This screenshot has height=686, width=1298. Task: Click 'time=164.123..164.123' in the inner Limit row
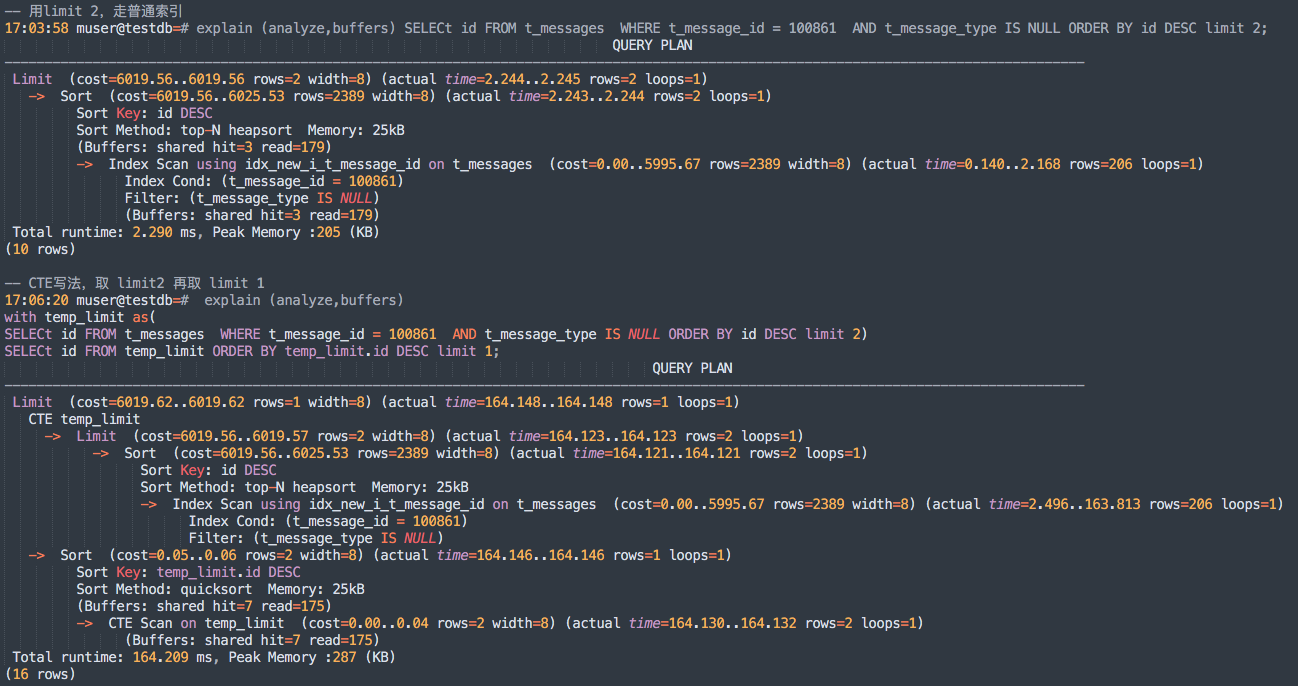point(593,436)
